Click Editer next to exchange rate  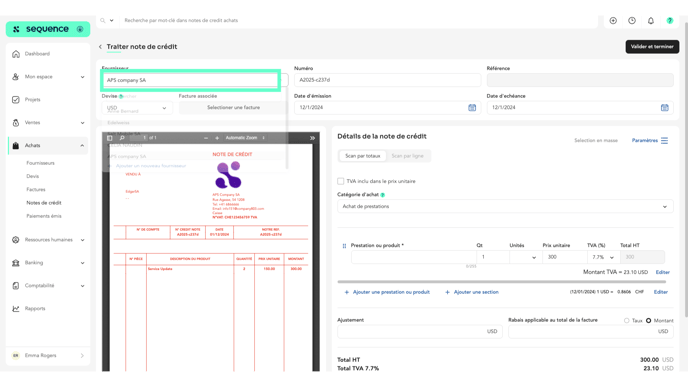tap(661, 292)
